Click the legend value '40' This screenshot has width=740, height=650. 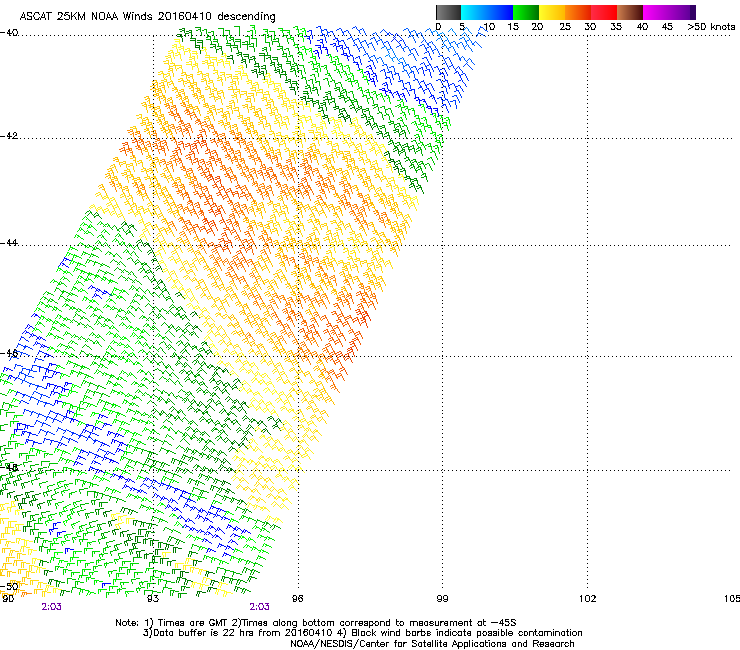642,27
